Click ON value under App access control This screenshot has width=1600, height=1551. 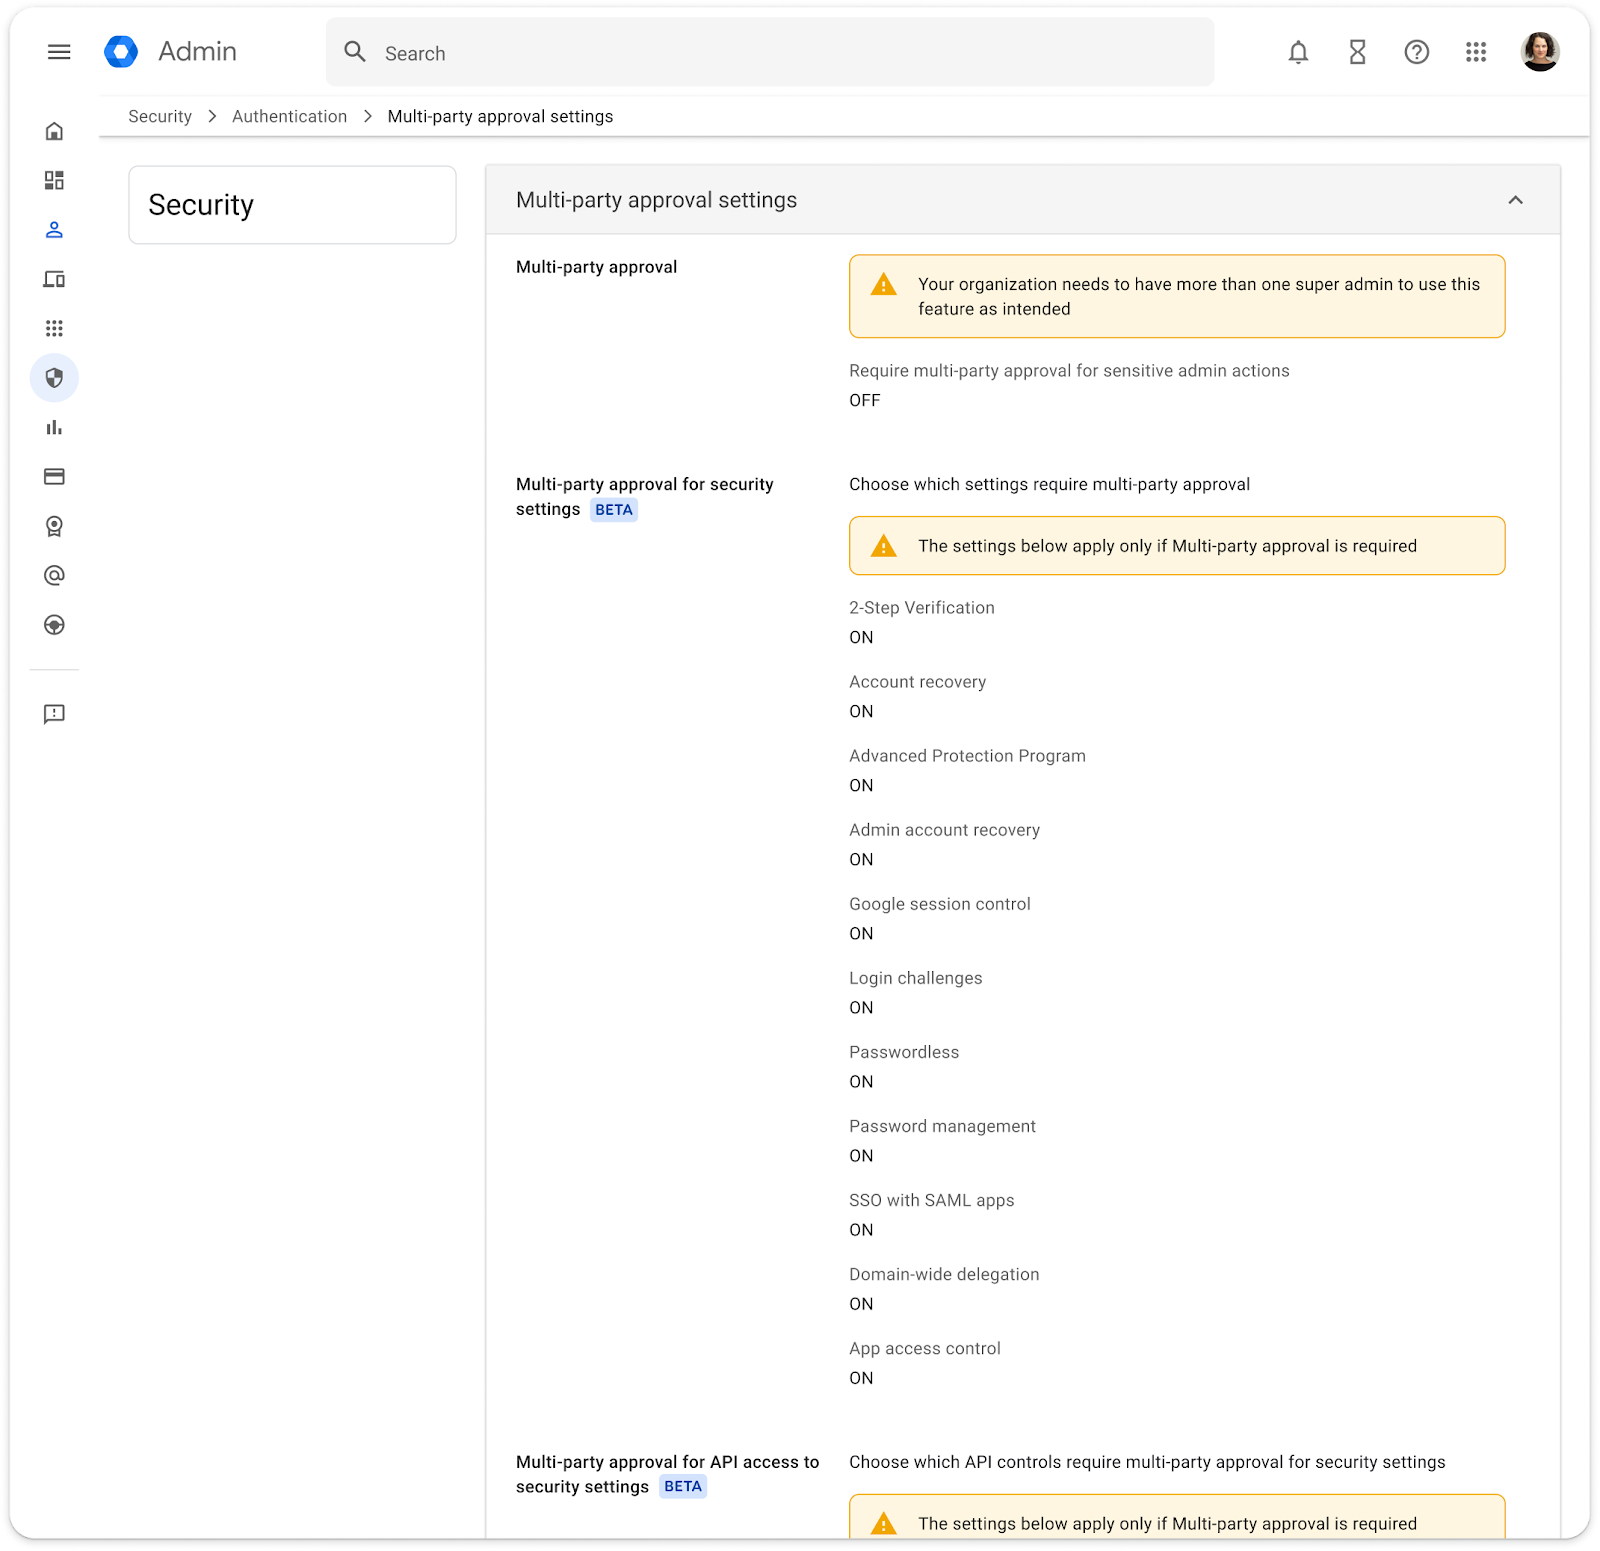(x=861, y=1378)
